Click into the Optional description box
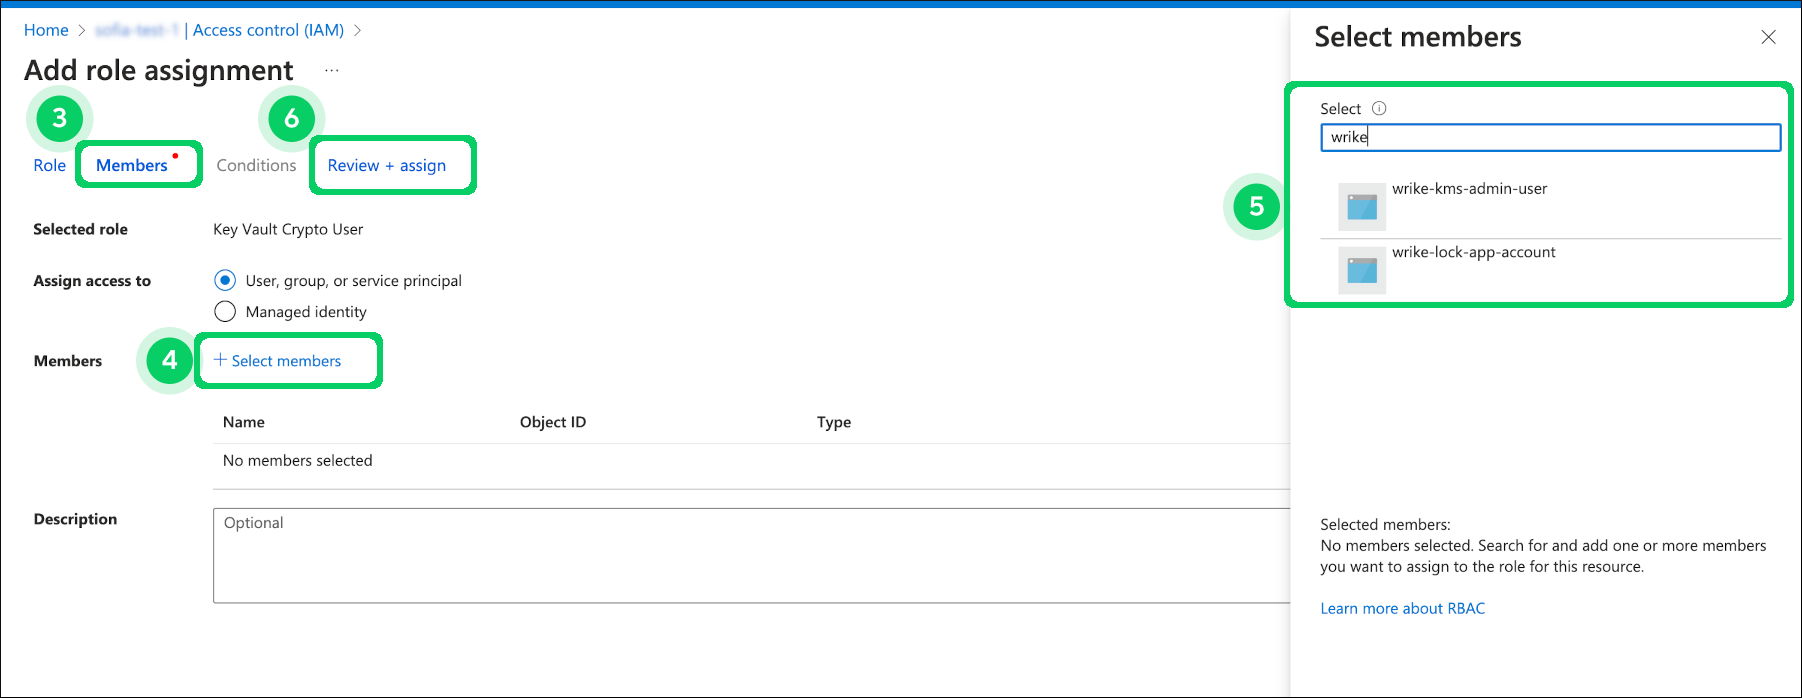Screen dimensions: 1802x698 pos(751,555)
